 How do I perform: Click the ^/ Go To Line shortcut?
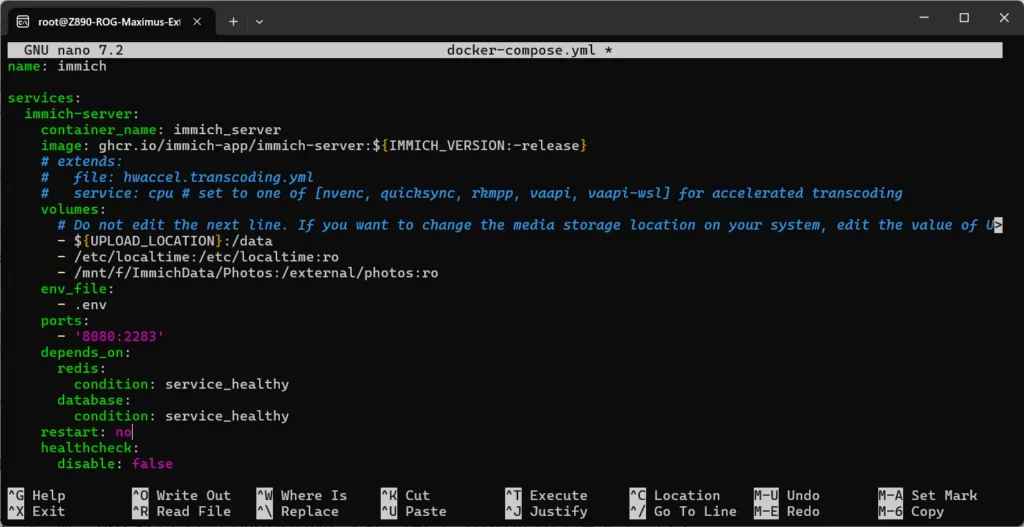tap(683, 511)
